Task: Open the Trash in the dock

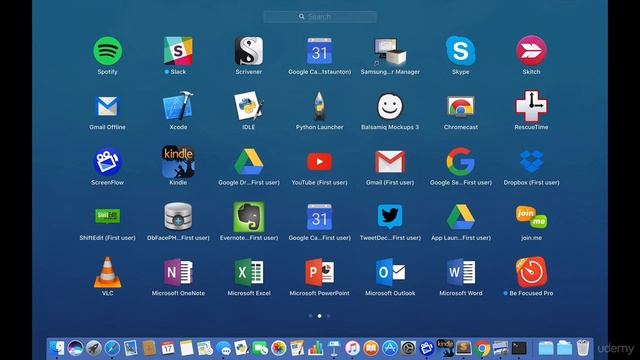Action: click(583, 348)
